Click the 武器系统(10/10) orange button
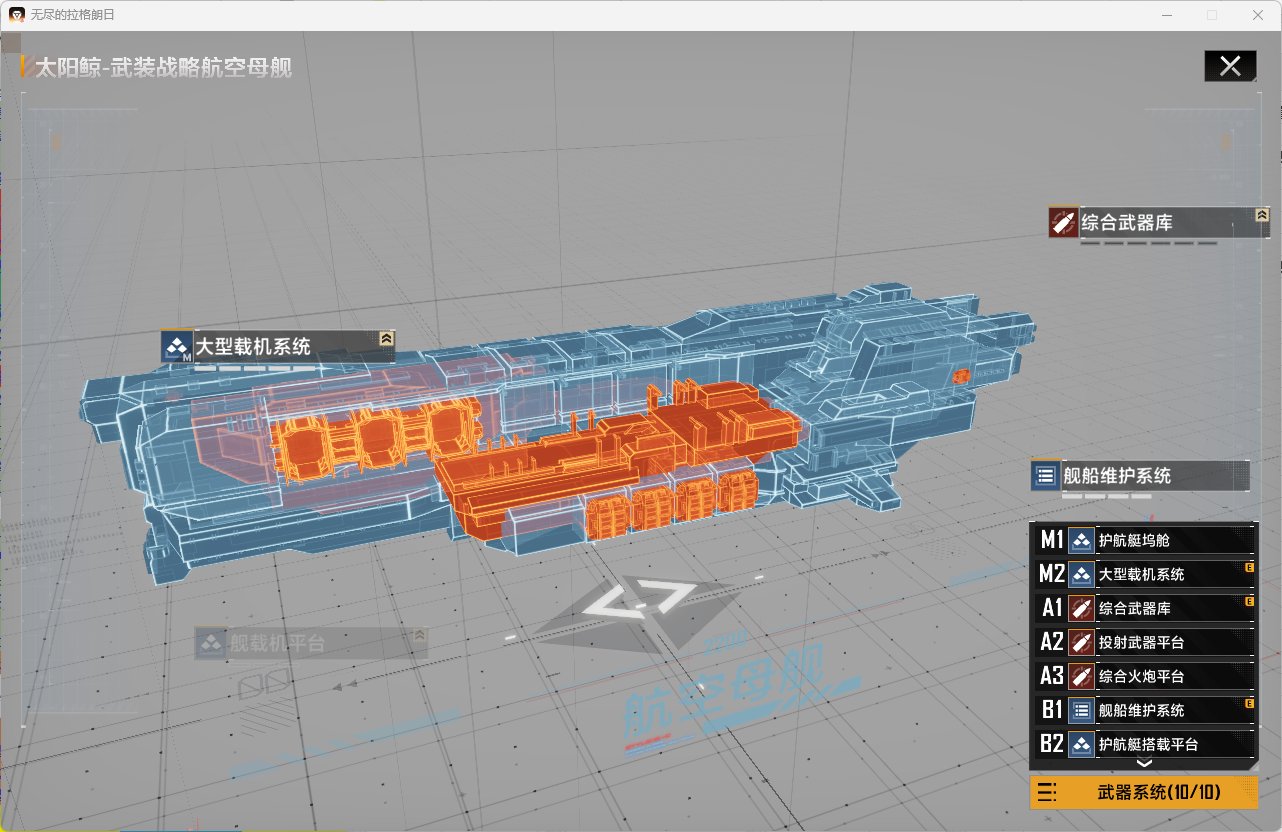The height and width of the screenshot is (832, 1282). 1143,793
